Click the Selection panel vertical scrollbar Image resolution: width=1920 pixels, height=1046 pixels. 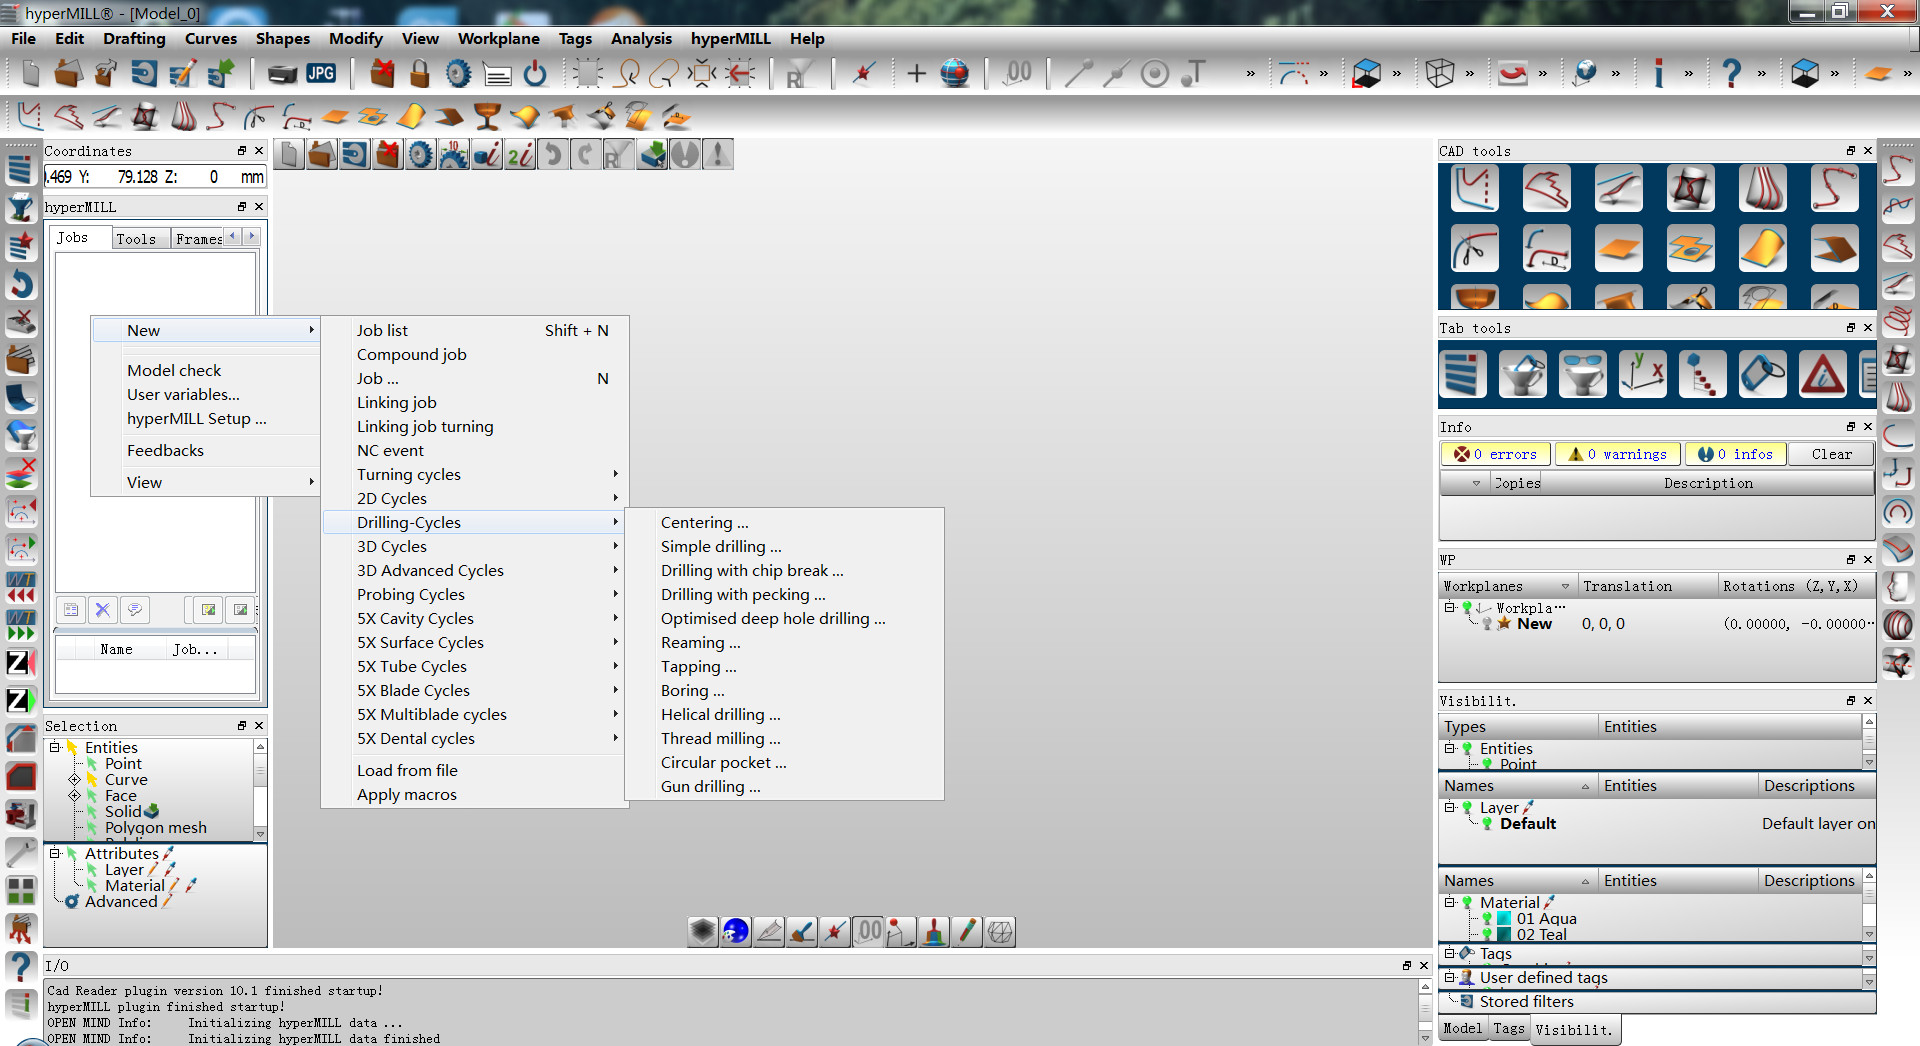click(260, 790)
